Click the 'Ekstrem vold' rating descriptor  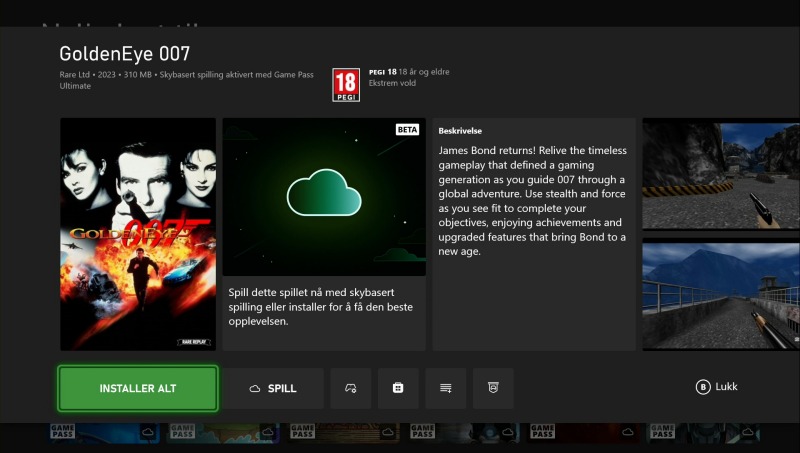(x=392, y=83)
